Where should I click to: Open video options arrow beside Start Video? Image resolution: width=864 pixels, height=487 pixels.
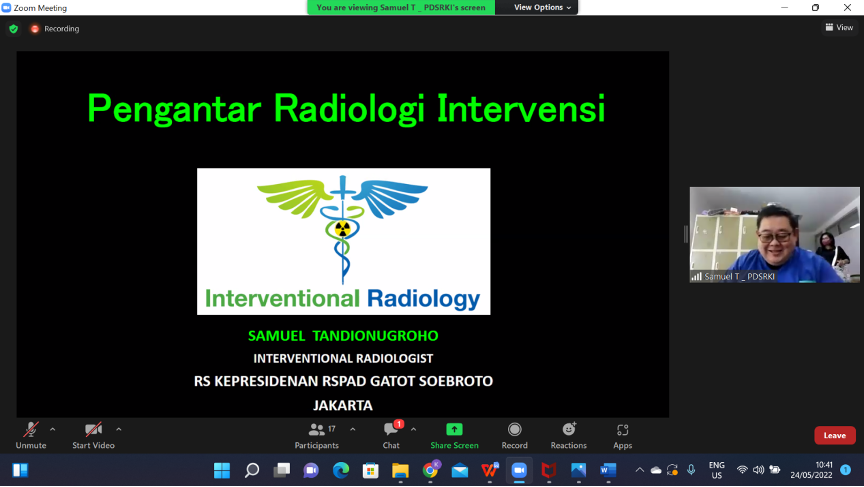coord(118,429)
